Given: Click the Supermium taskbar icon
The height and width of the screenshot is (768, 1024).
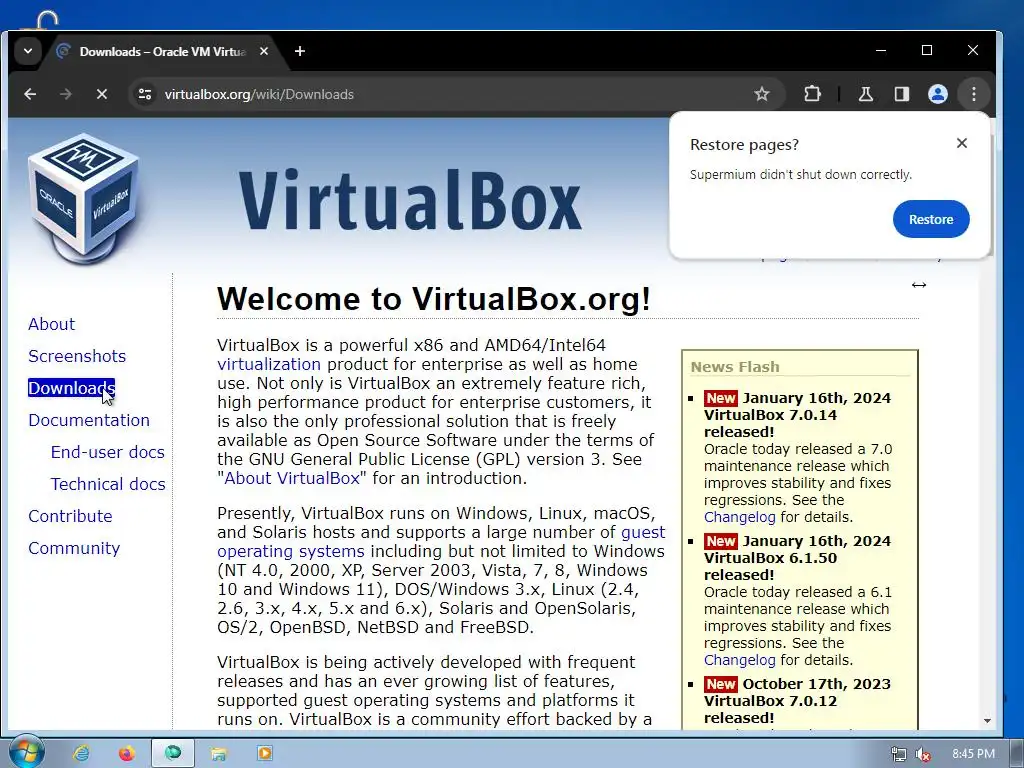Looking at the screenshot, I should tap(173, 754).
